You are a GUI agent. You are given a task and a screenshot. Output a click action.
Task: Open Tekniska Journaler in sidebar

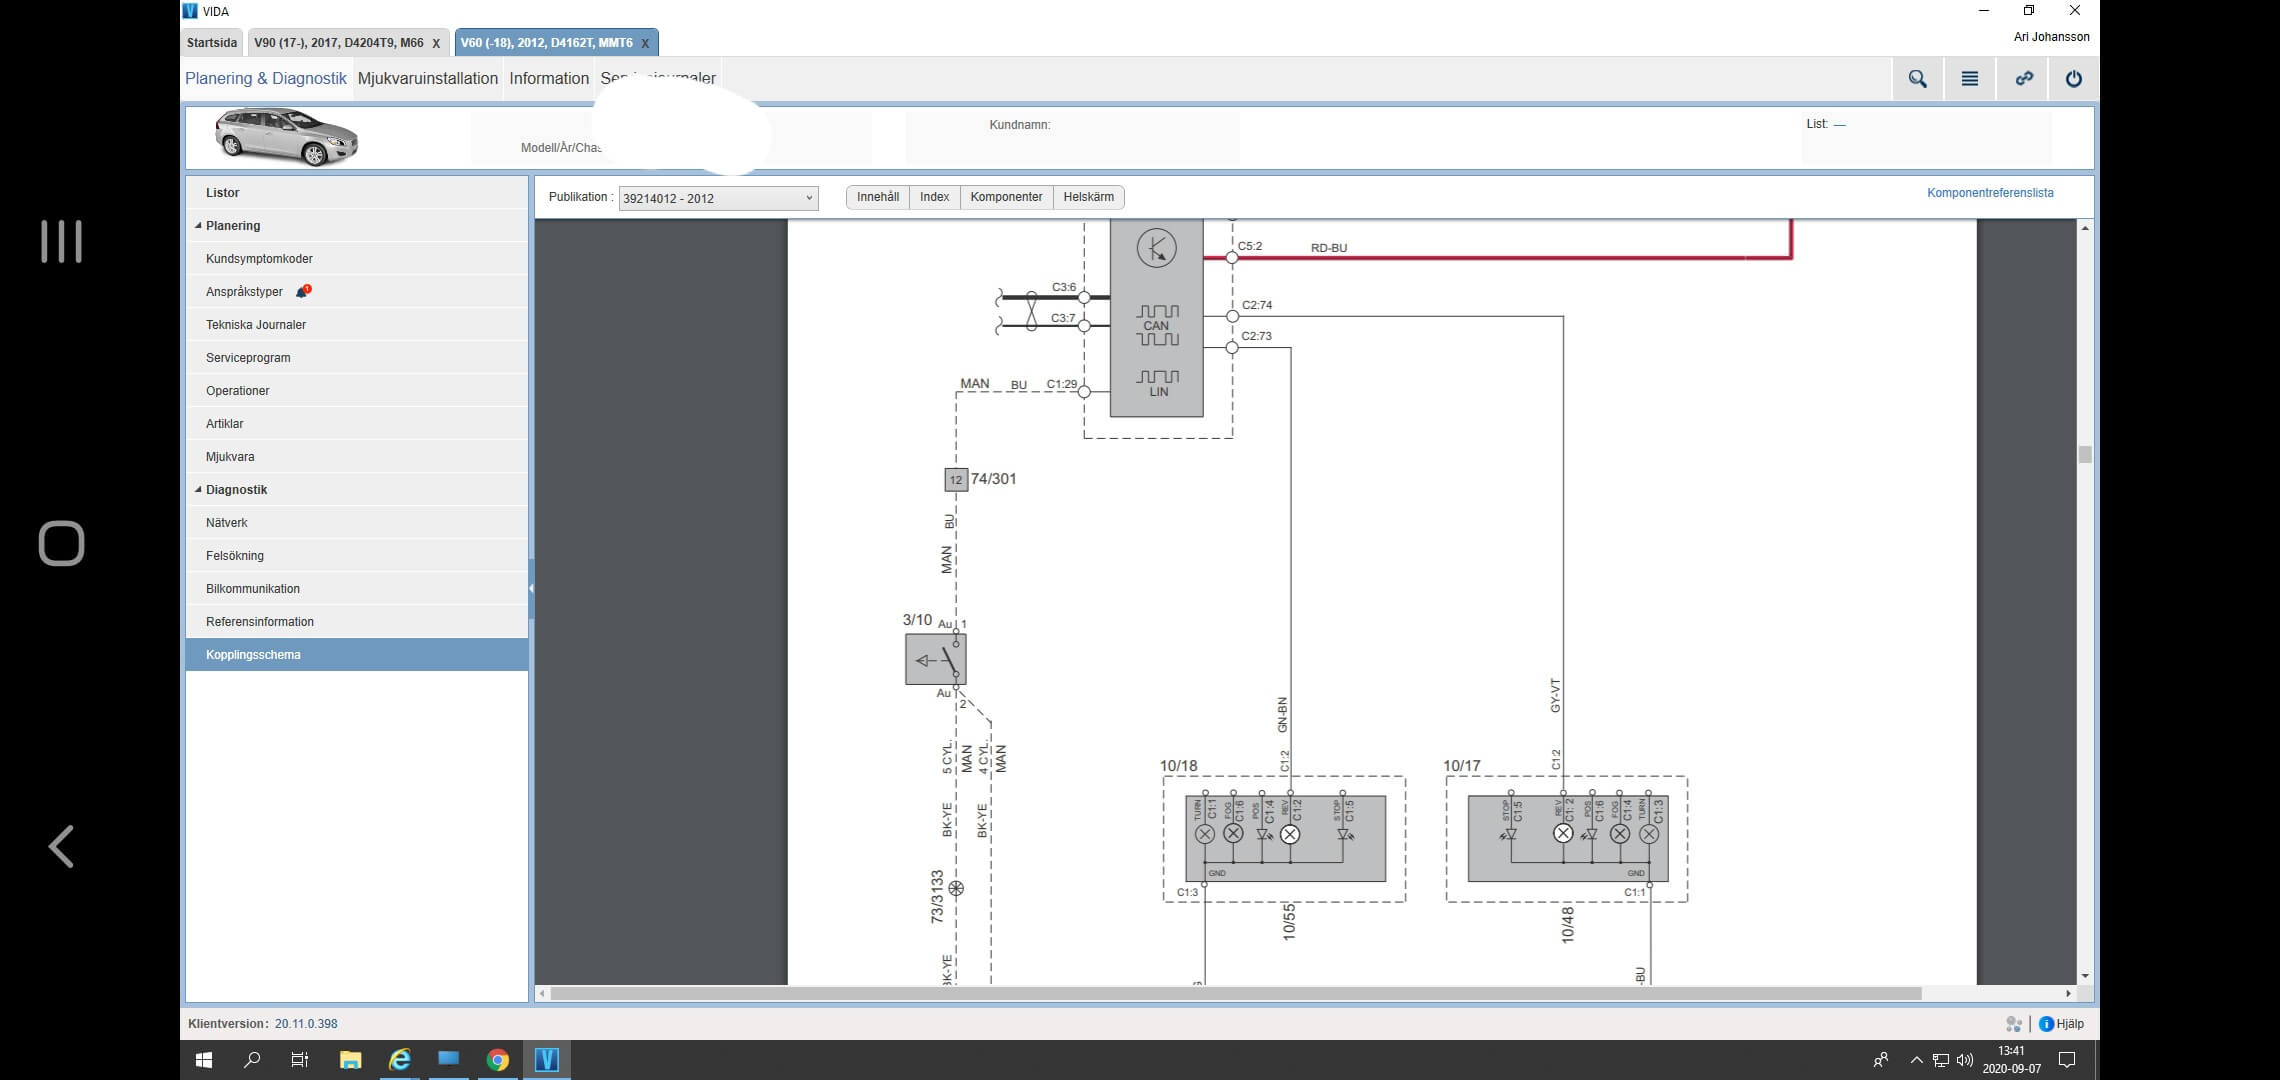point(357,325)
